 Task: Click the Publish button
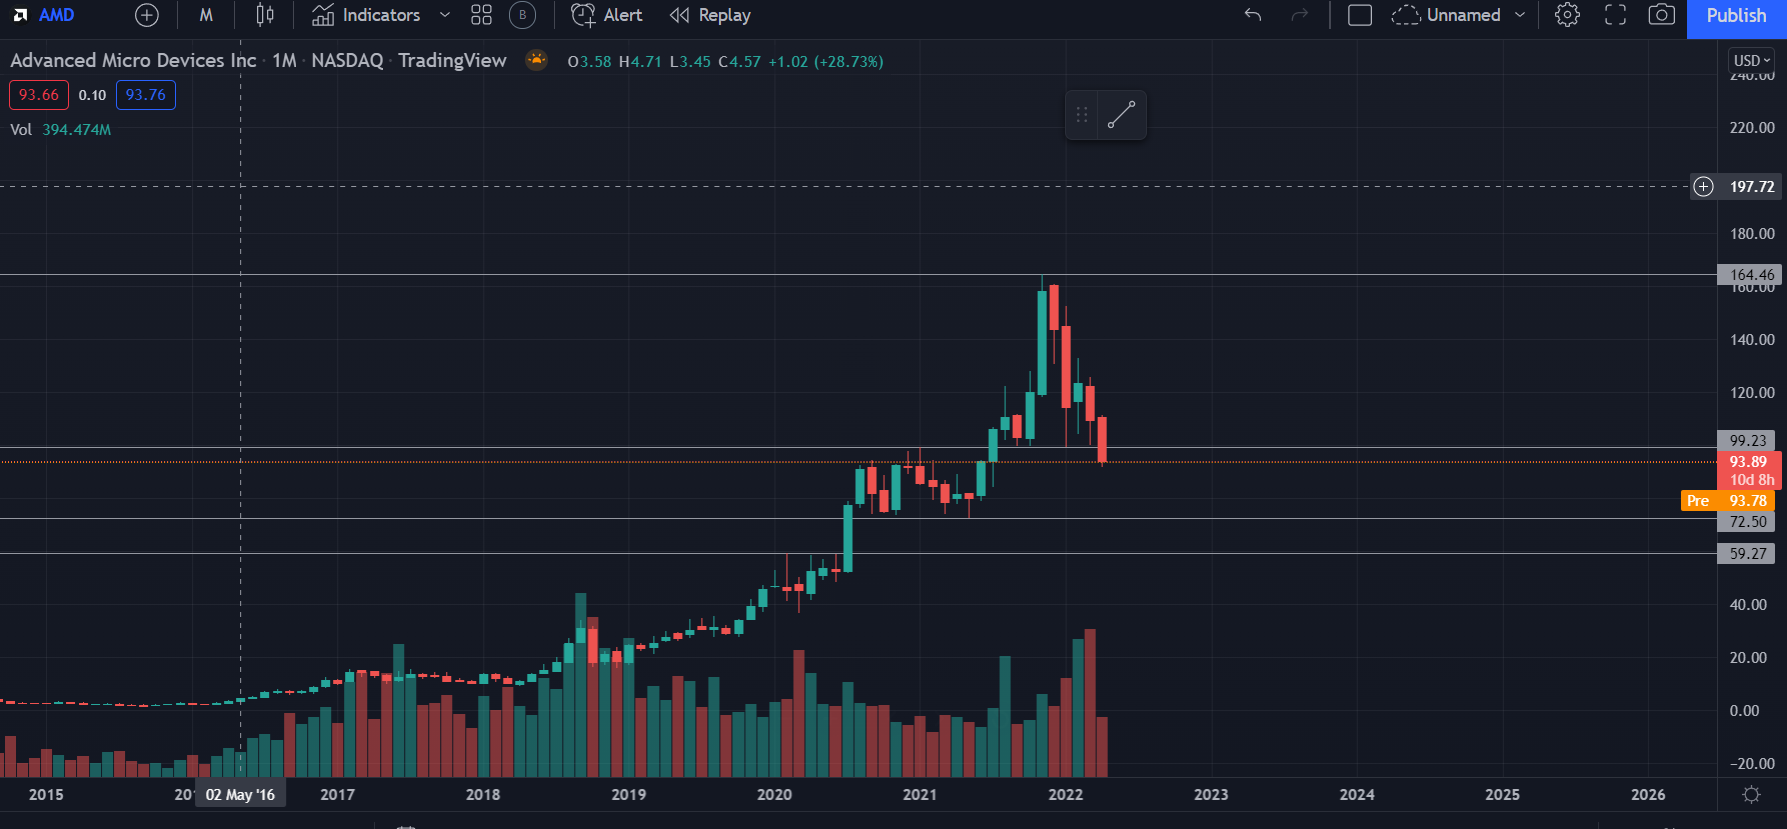tap(1737, 16)
